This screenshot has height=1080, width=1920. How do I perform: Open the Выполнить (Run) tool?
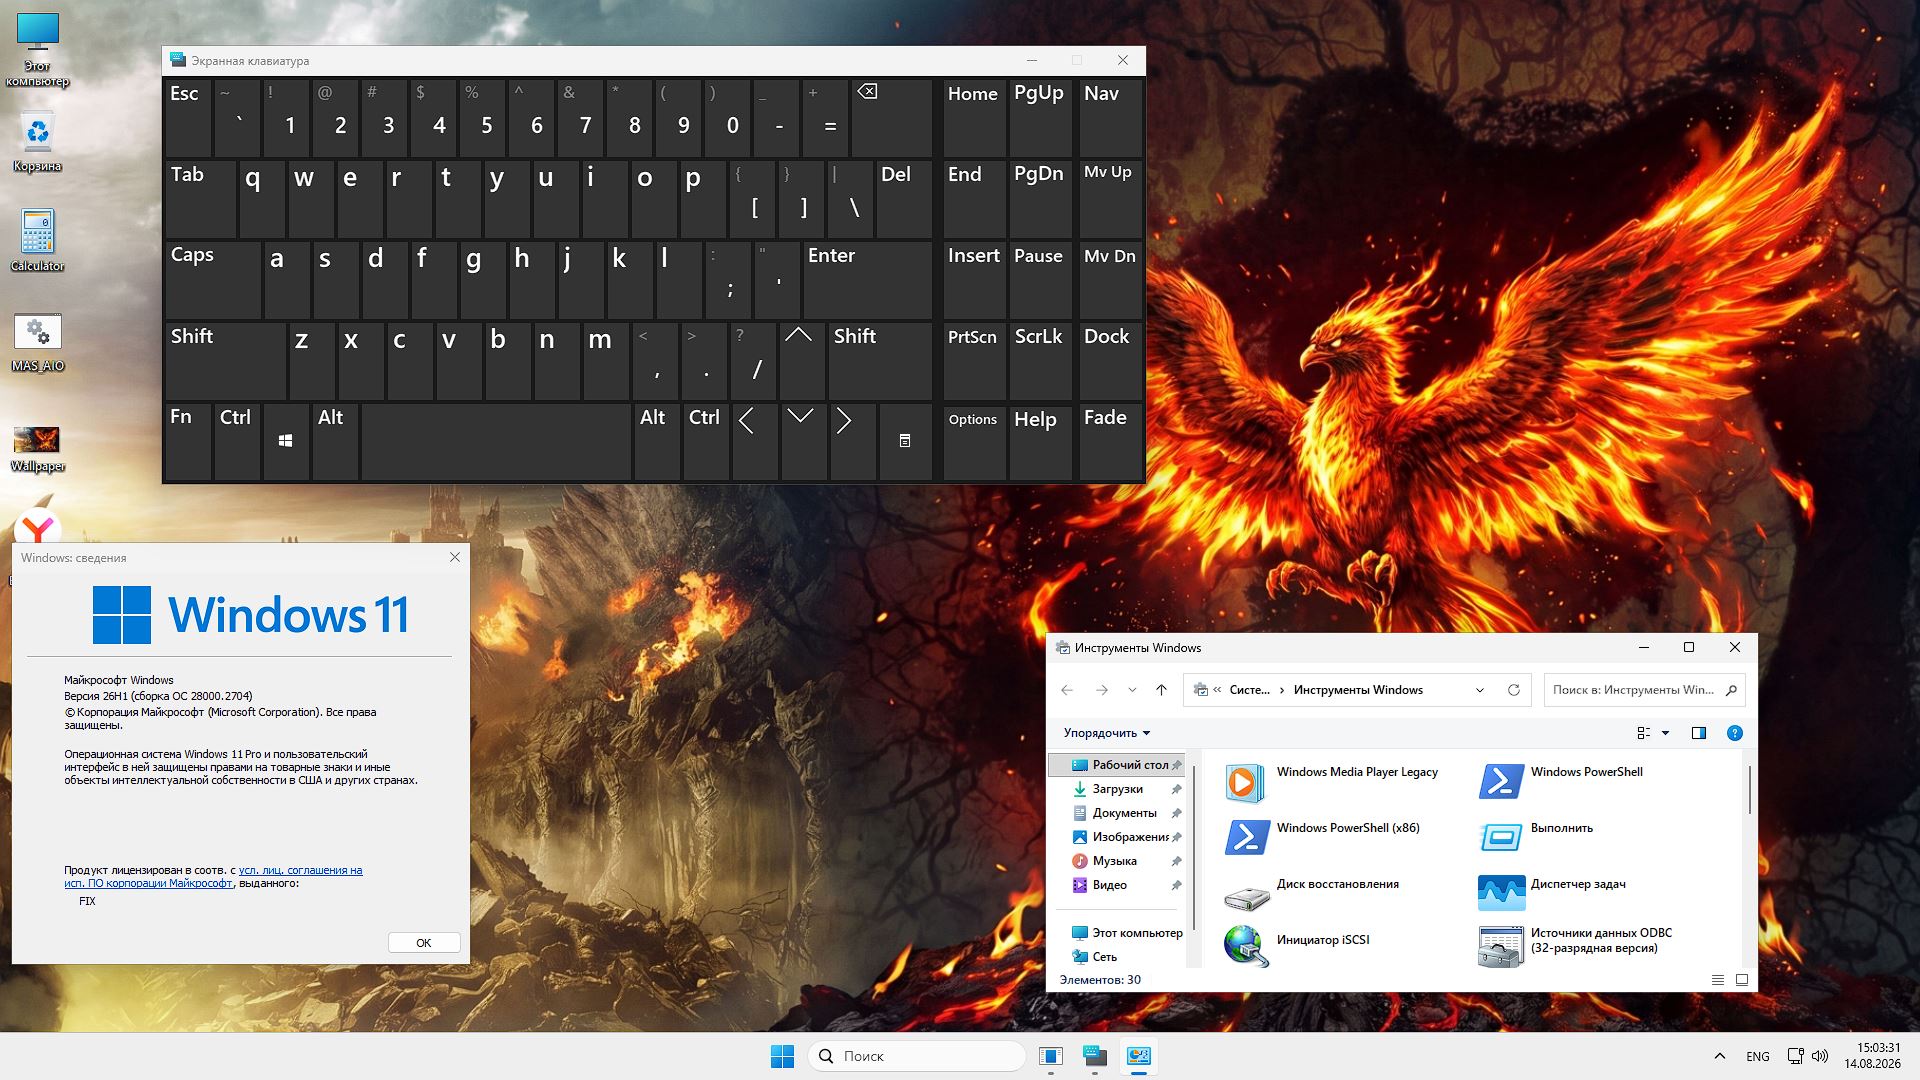coord(1536,838)
